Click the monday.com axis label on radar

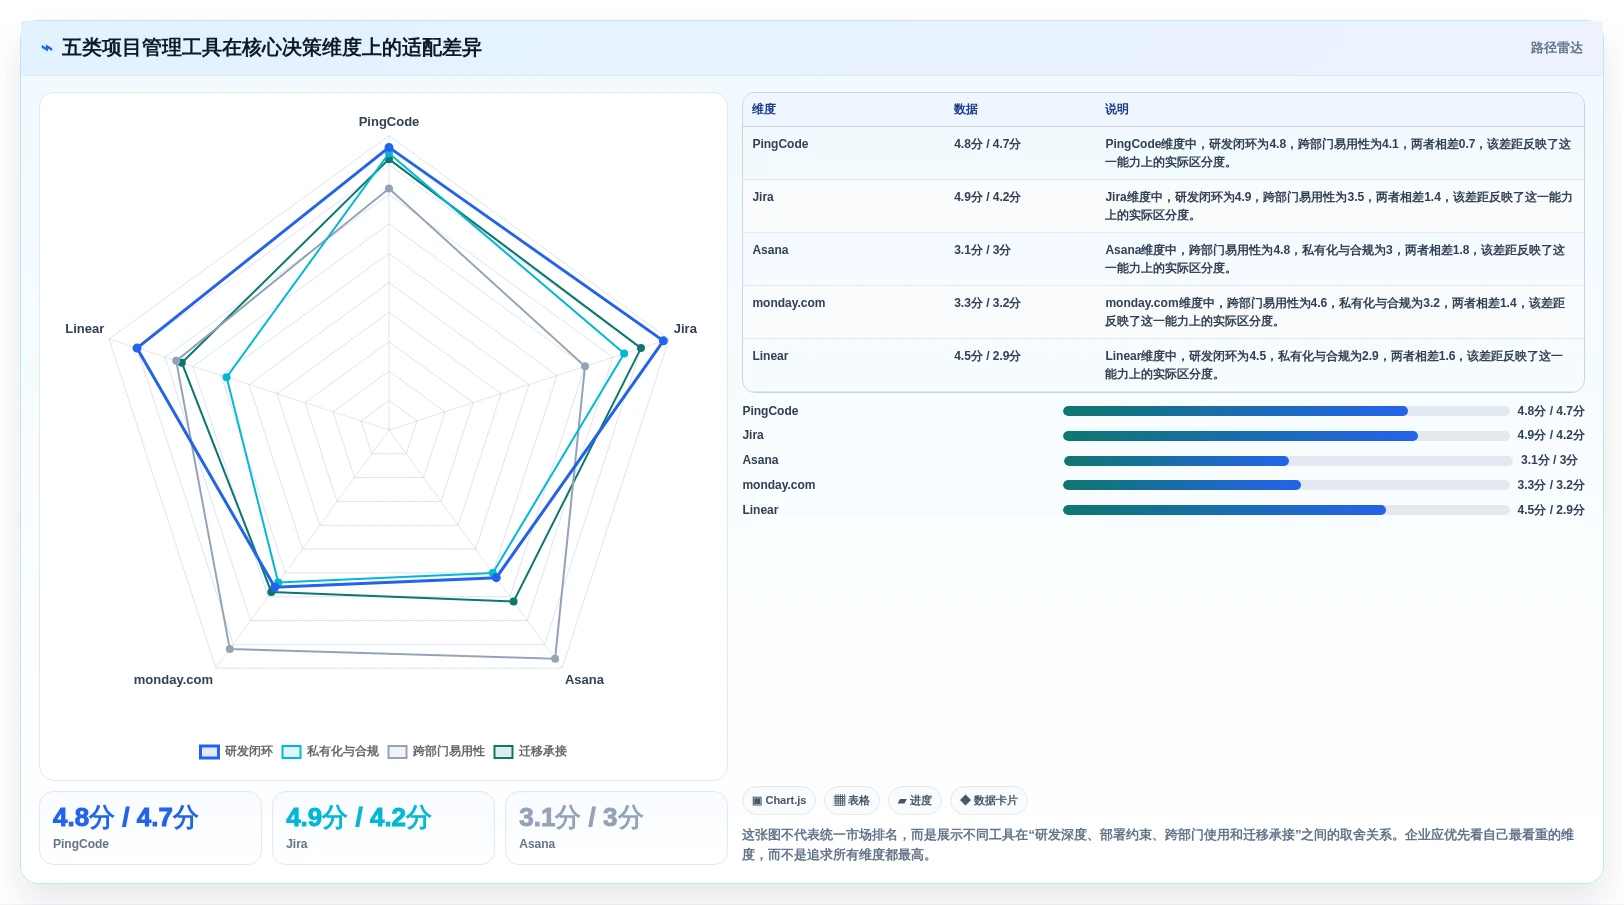(173, 680)
